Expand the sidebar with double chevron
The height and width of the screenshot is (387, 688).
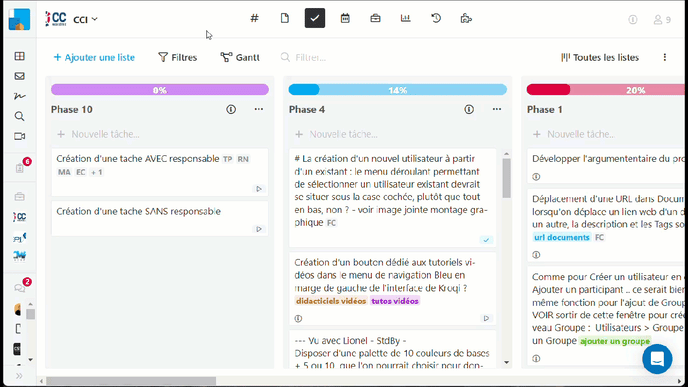19,376
